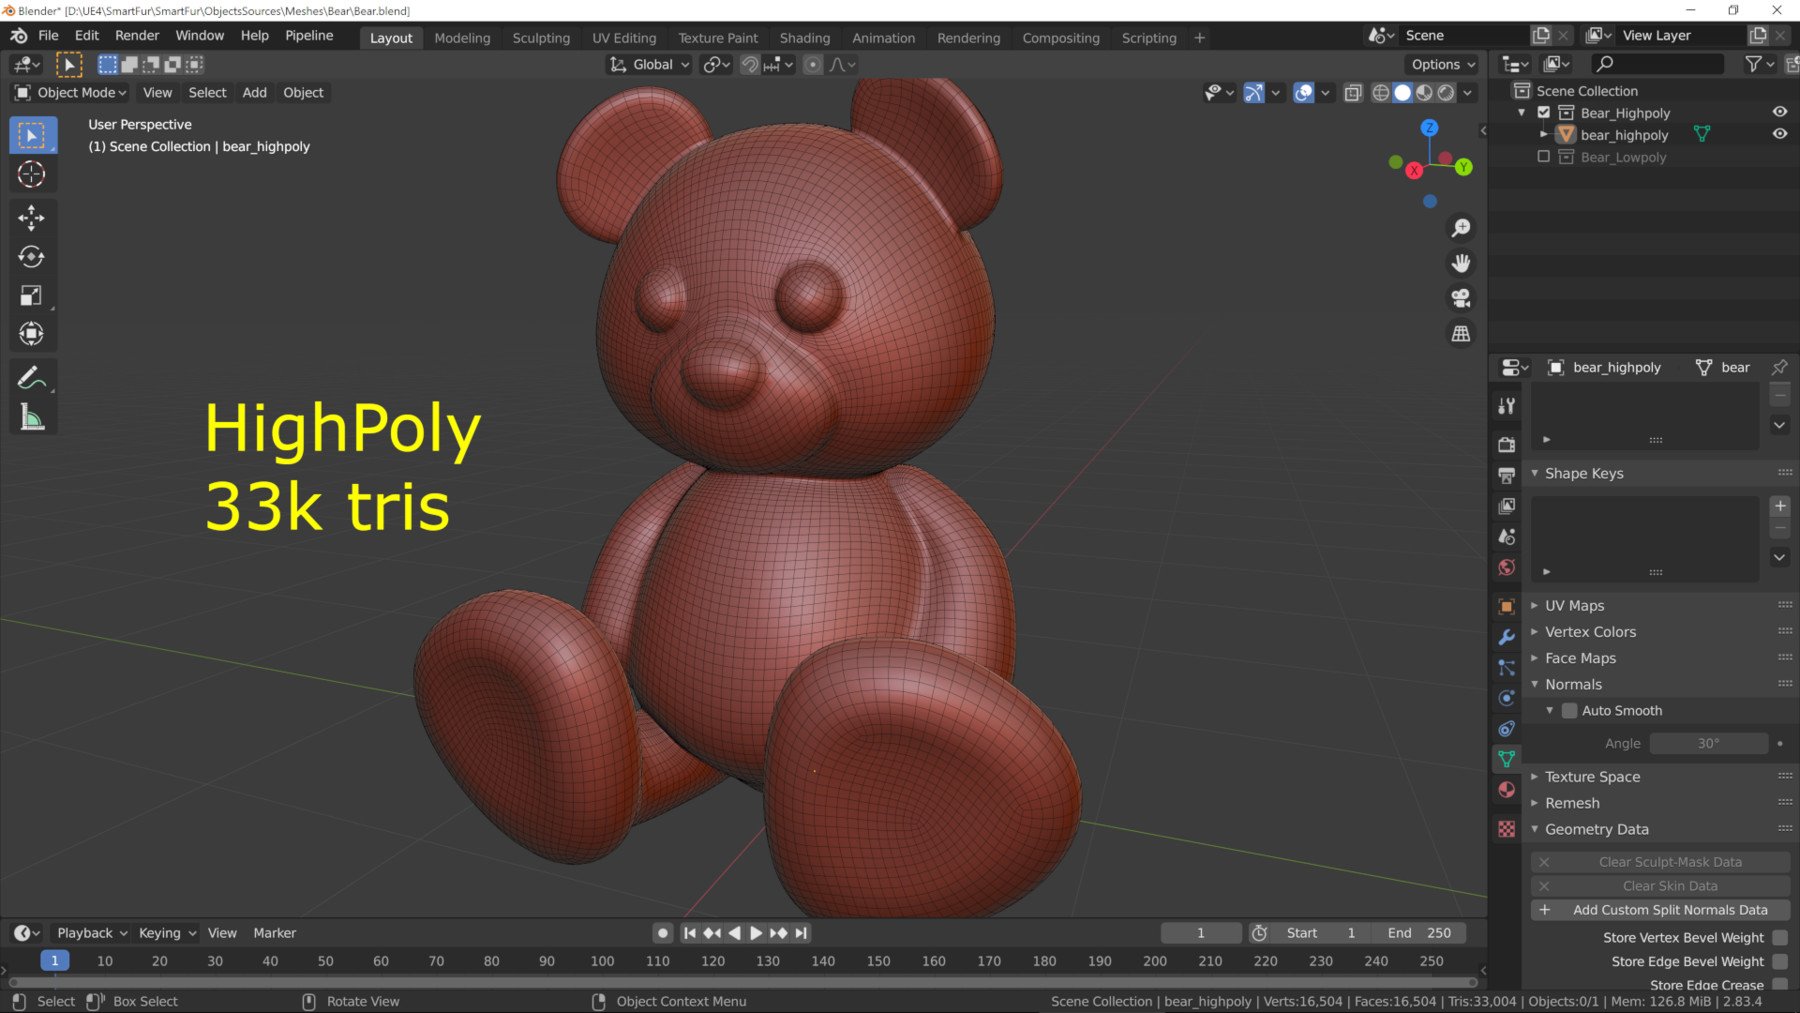Open the Texture properties tab

coord(1507,829)
